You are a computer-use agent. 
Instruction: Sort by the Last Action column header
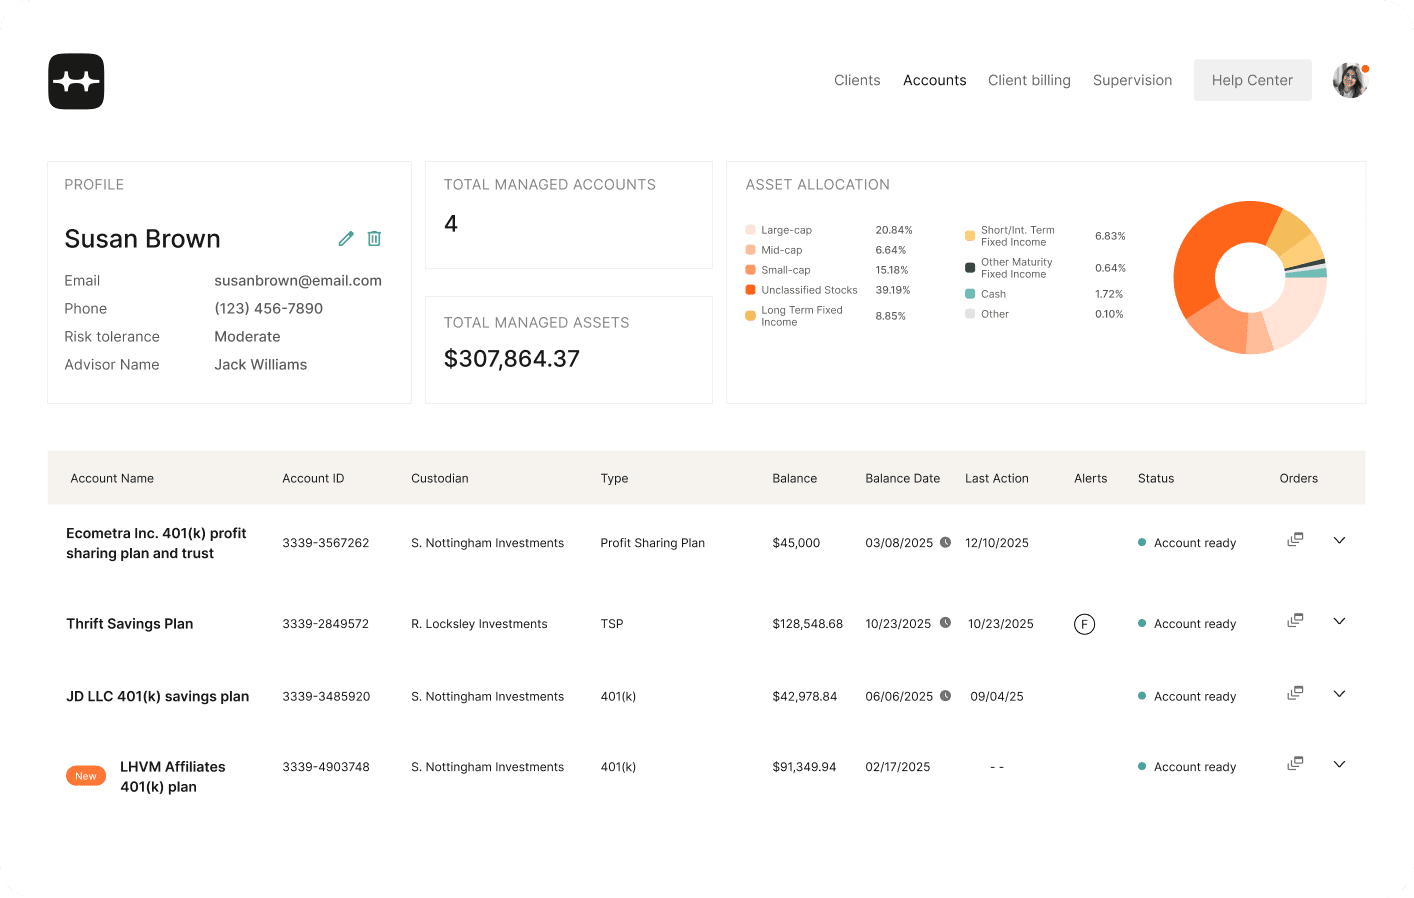tap(996, 478)
